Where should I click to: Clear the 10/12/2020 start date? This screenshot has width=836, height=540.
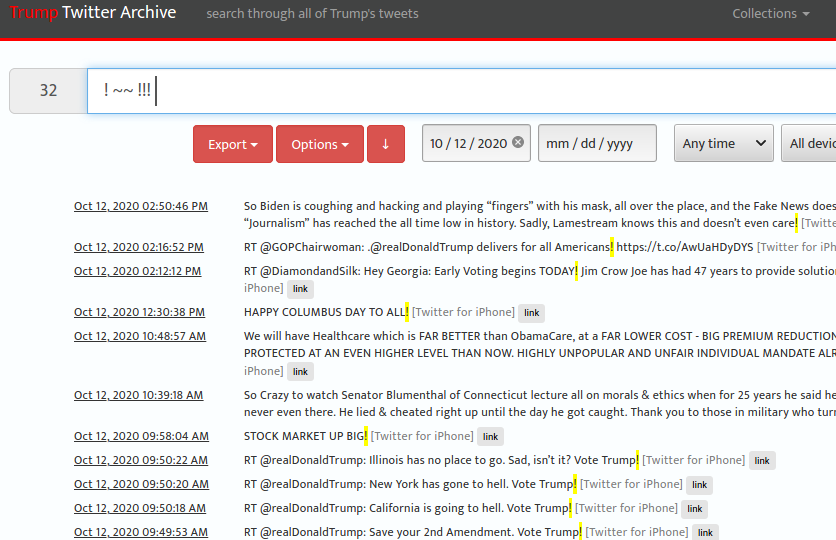(518, 142)
